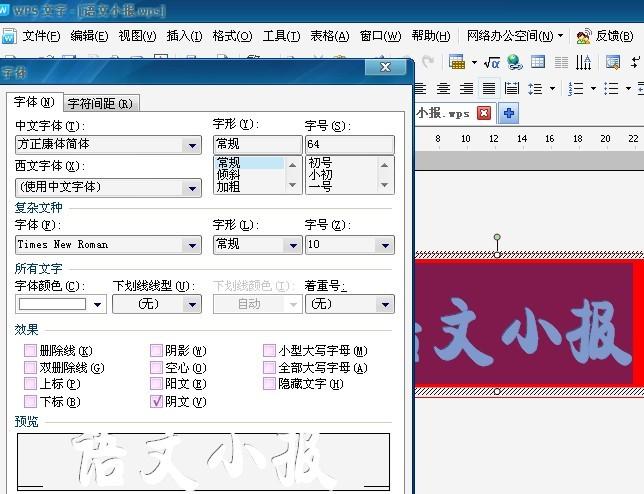The image size is (644, 494).
Task: Click the insert table icon
Action: coord(456,62)
